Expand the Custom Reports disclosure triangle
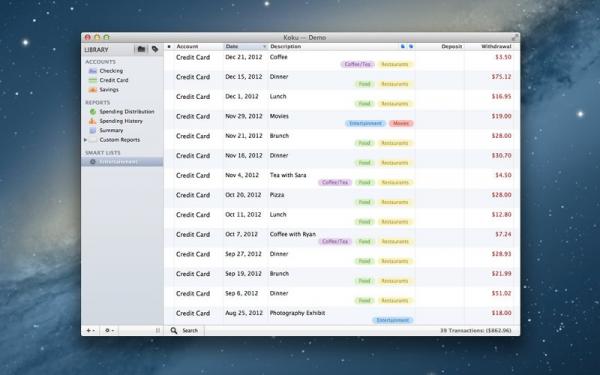The width and height of the screenshot is (600, 375). point(85,140)
